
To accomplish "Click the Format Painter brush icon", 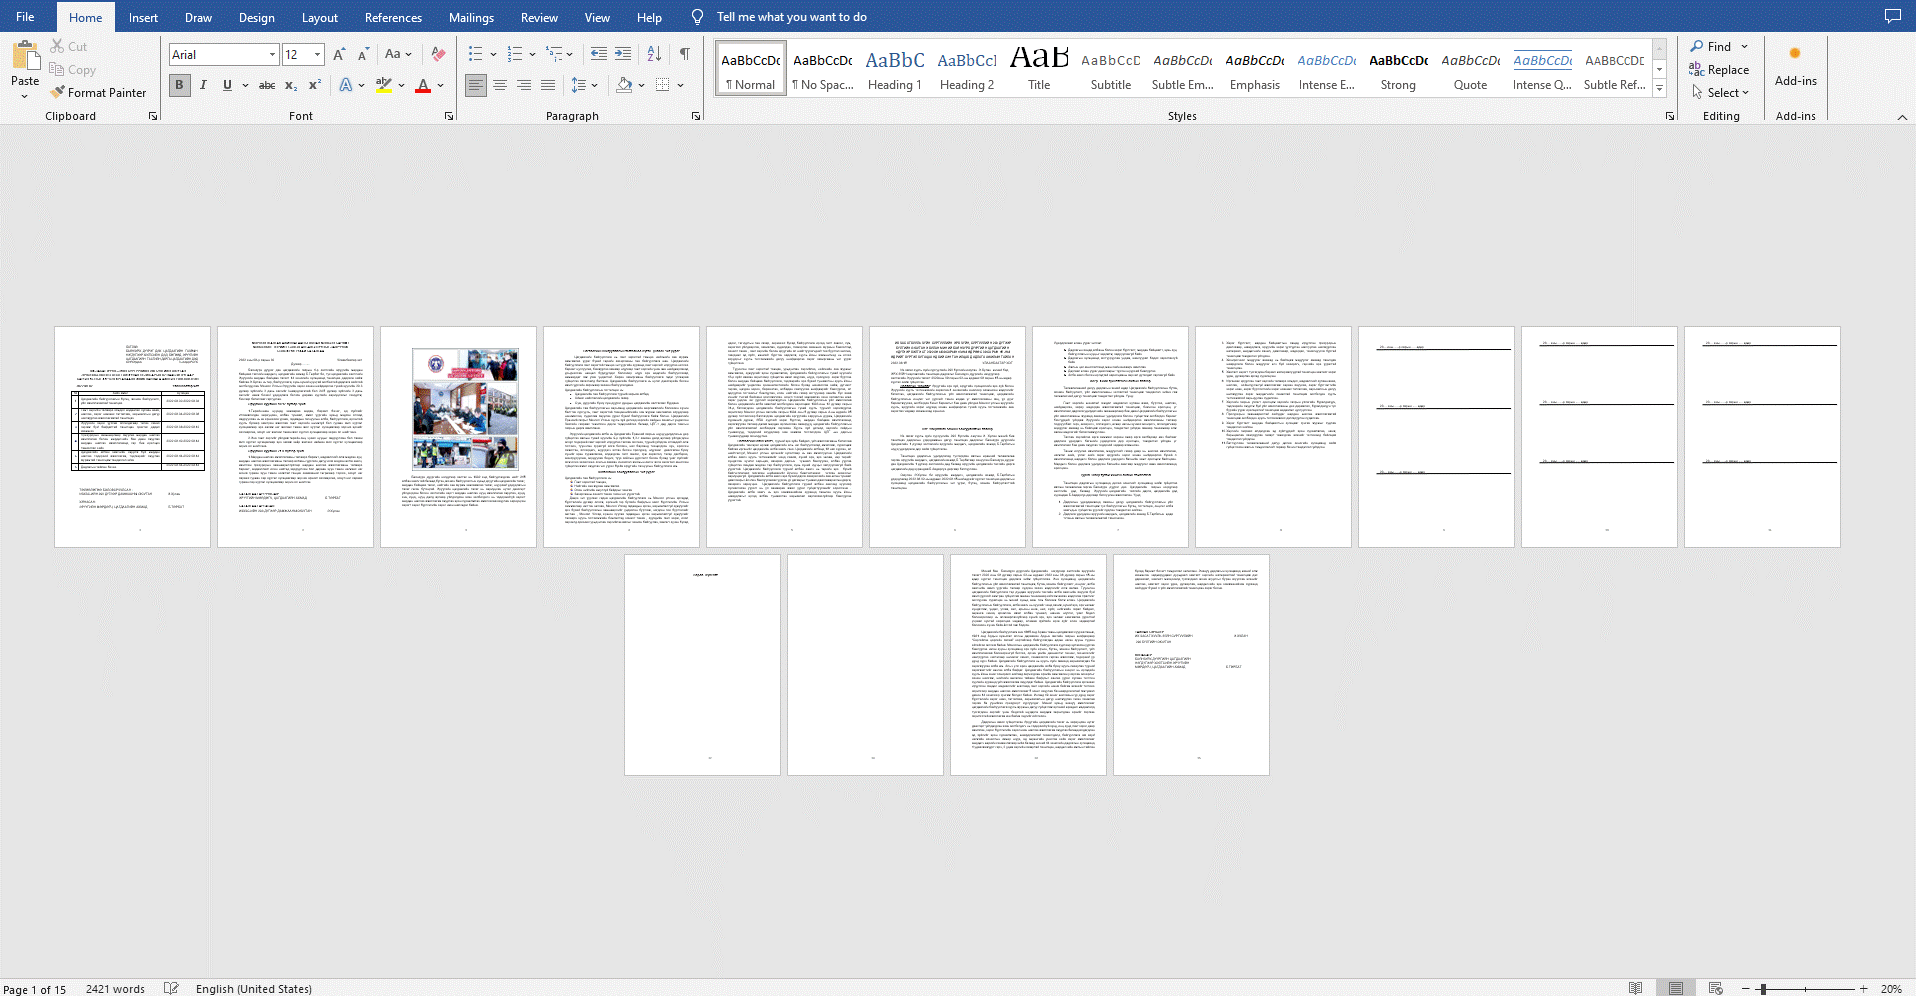I will click(x=58, y=92).
